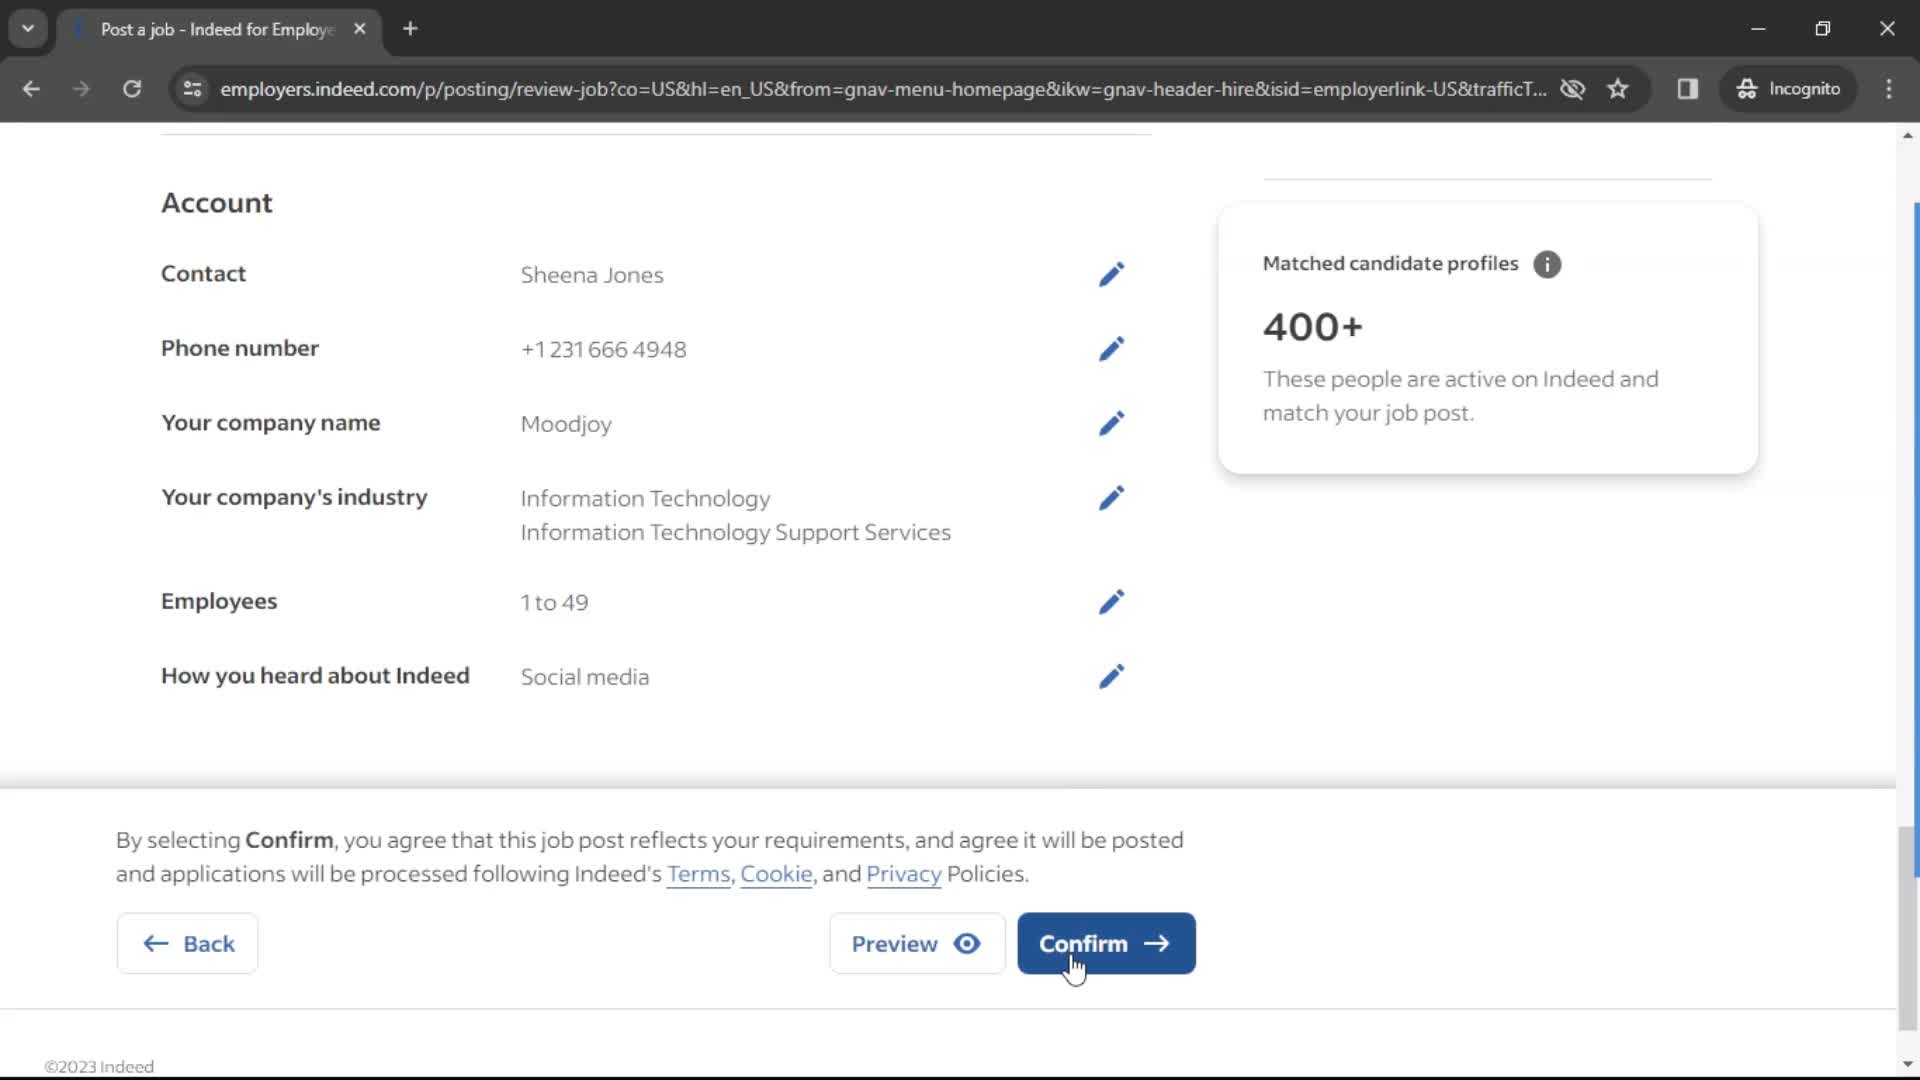
Task: Click the Cookie link in the disclaimer
Action: tap(777, 873)
